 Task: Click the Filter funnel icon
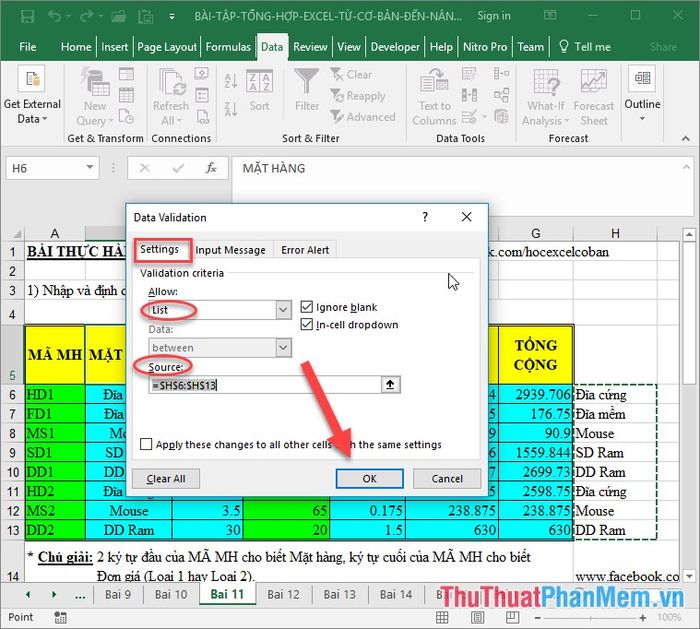tap(307, 82)
